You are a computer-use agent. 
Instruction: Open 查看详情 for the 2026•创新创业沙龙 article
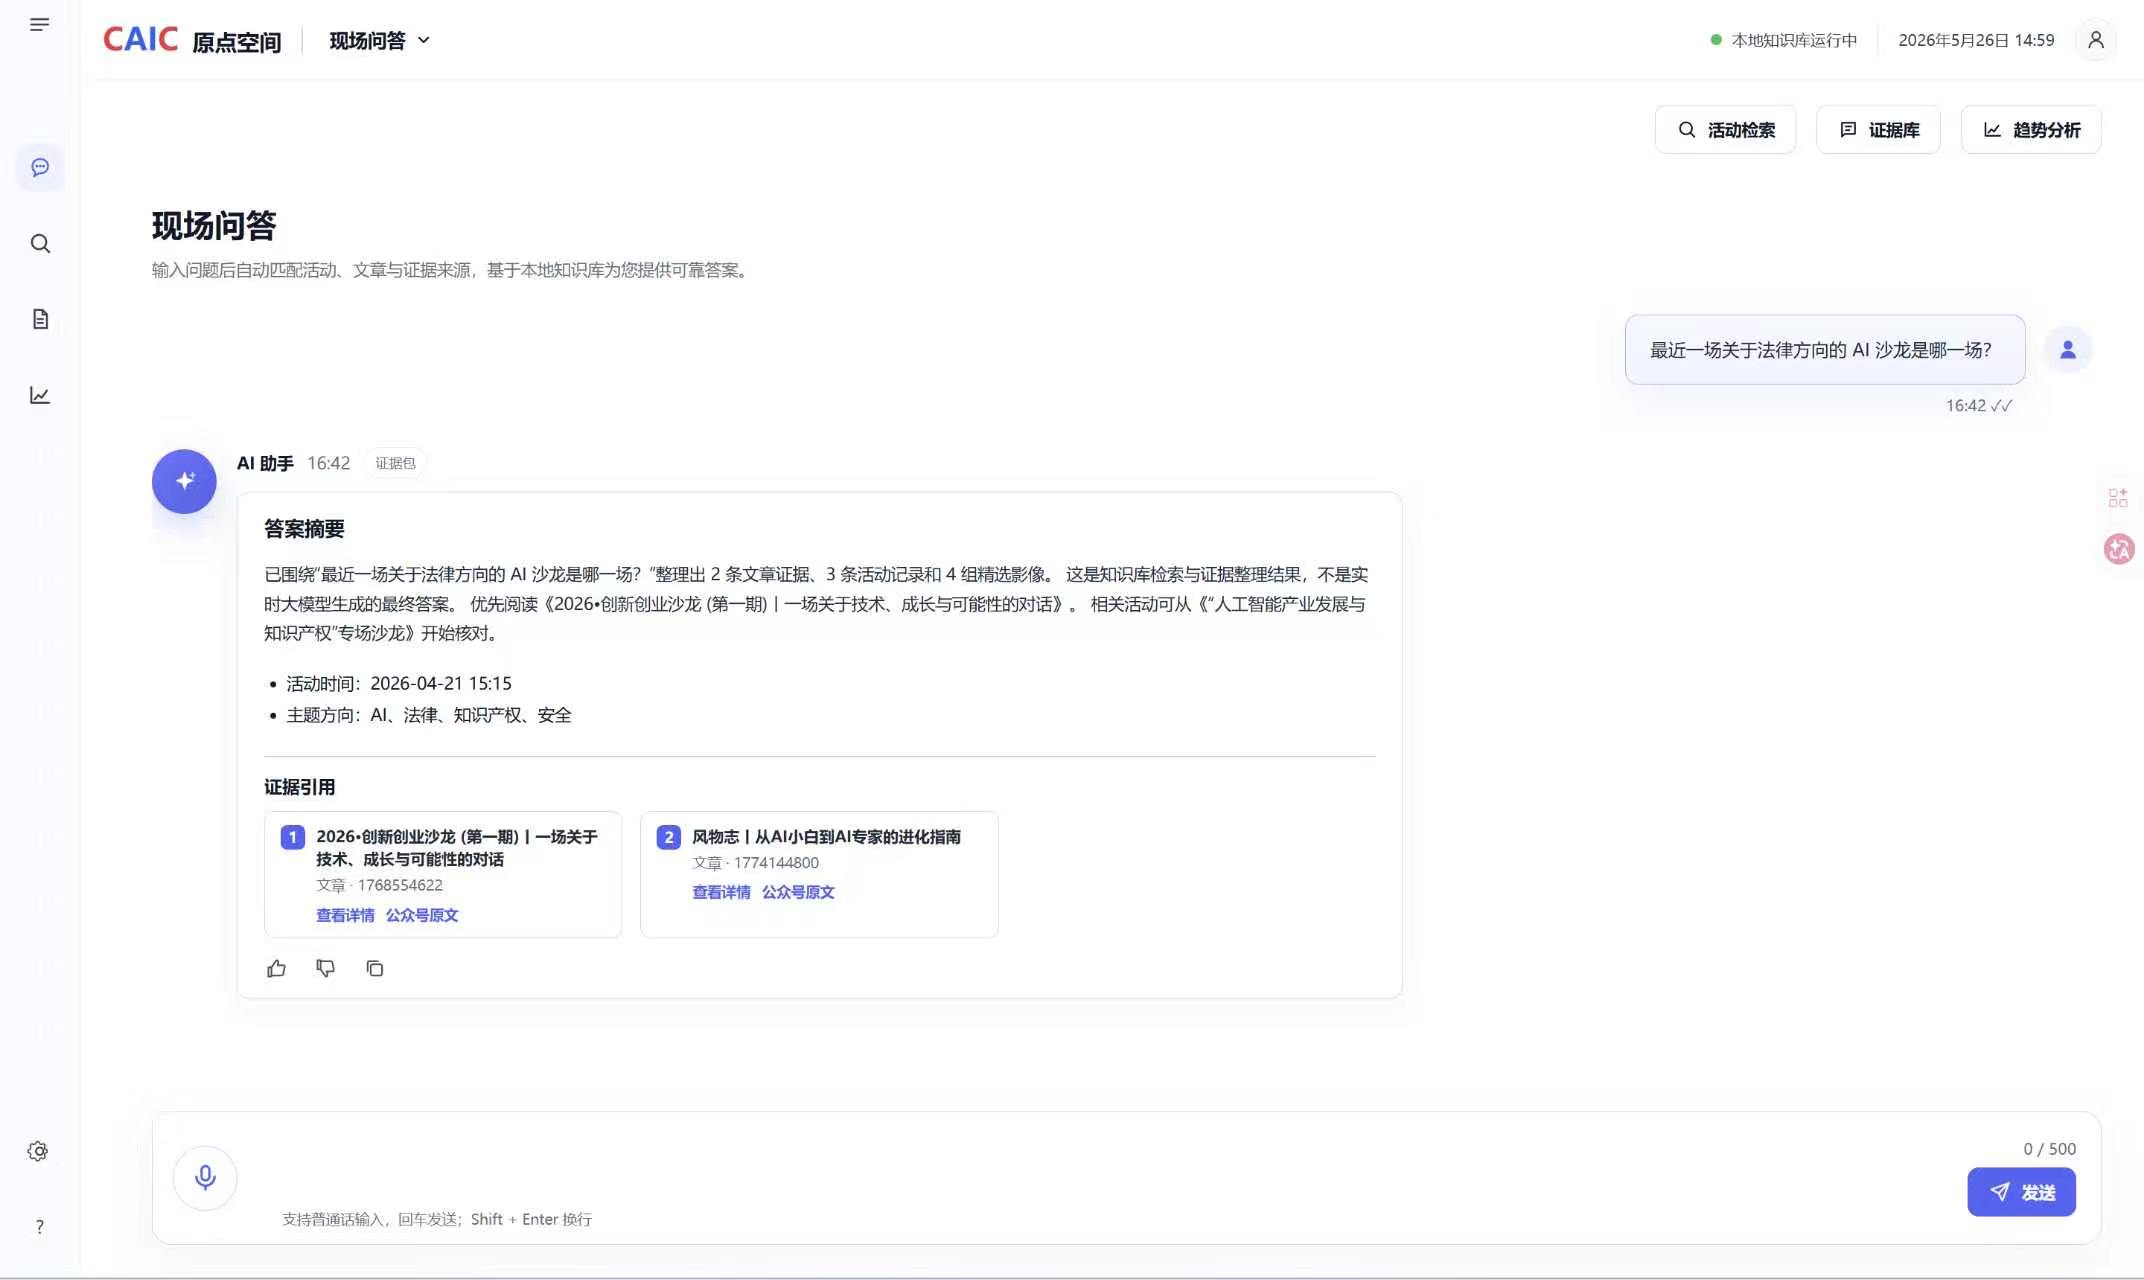(345, 915)
